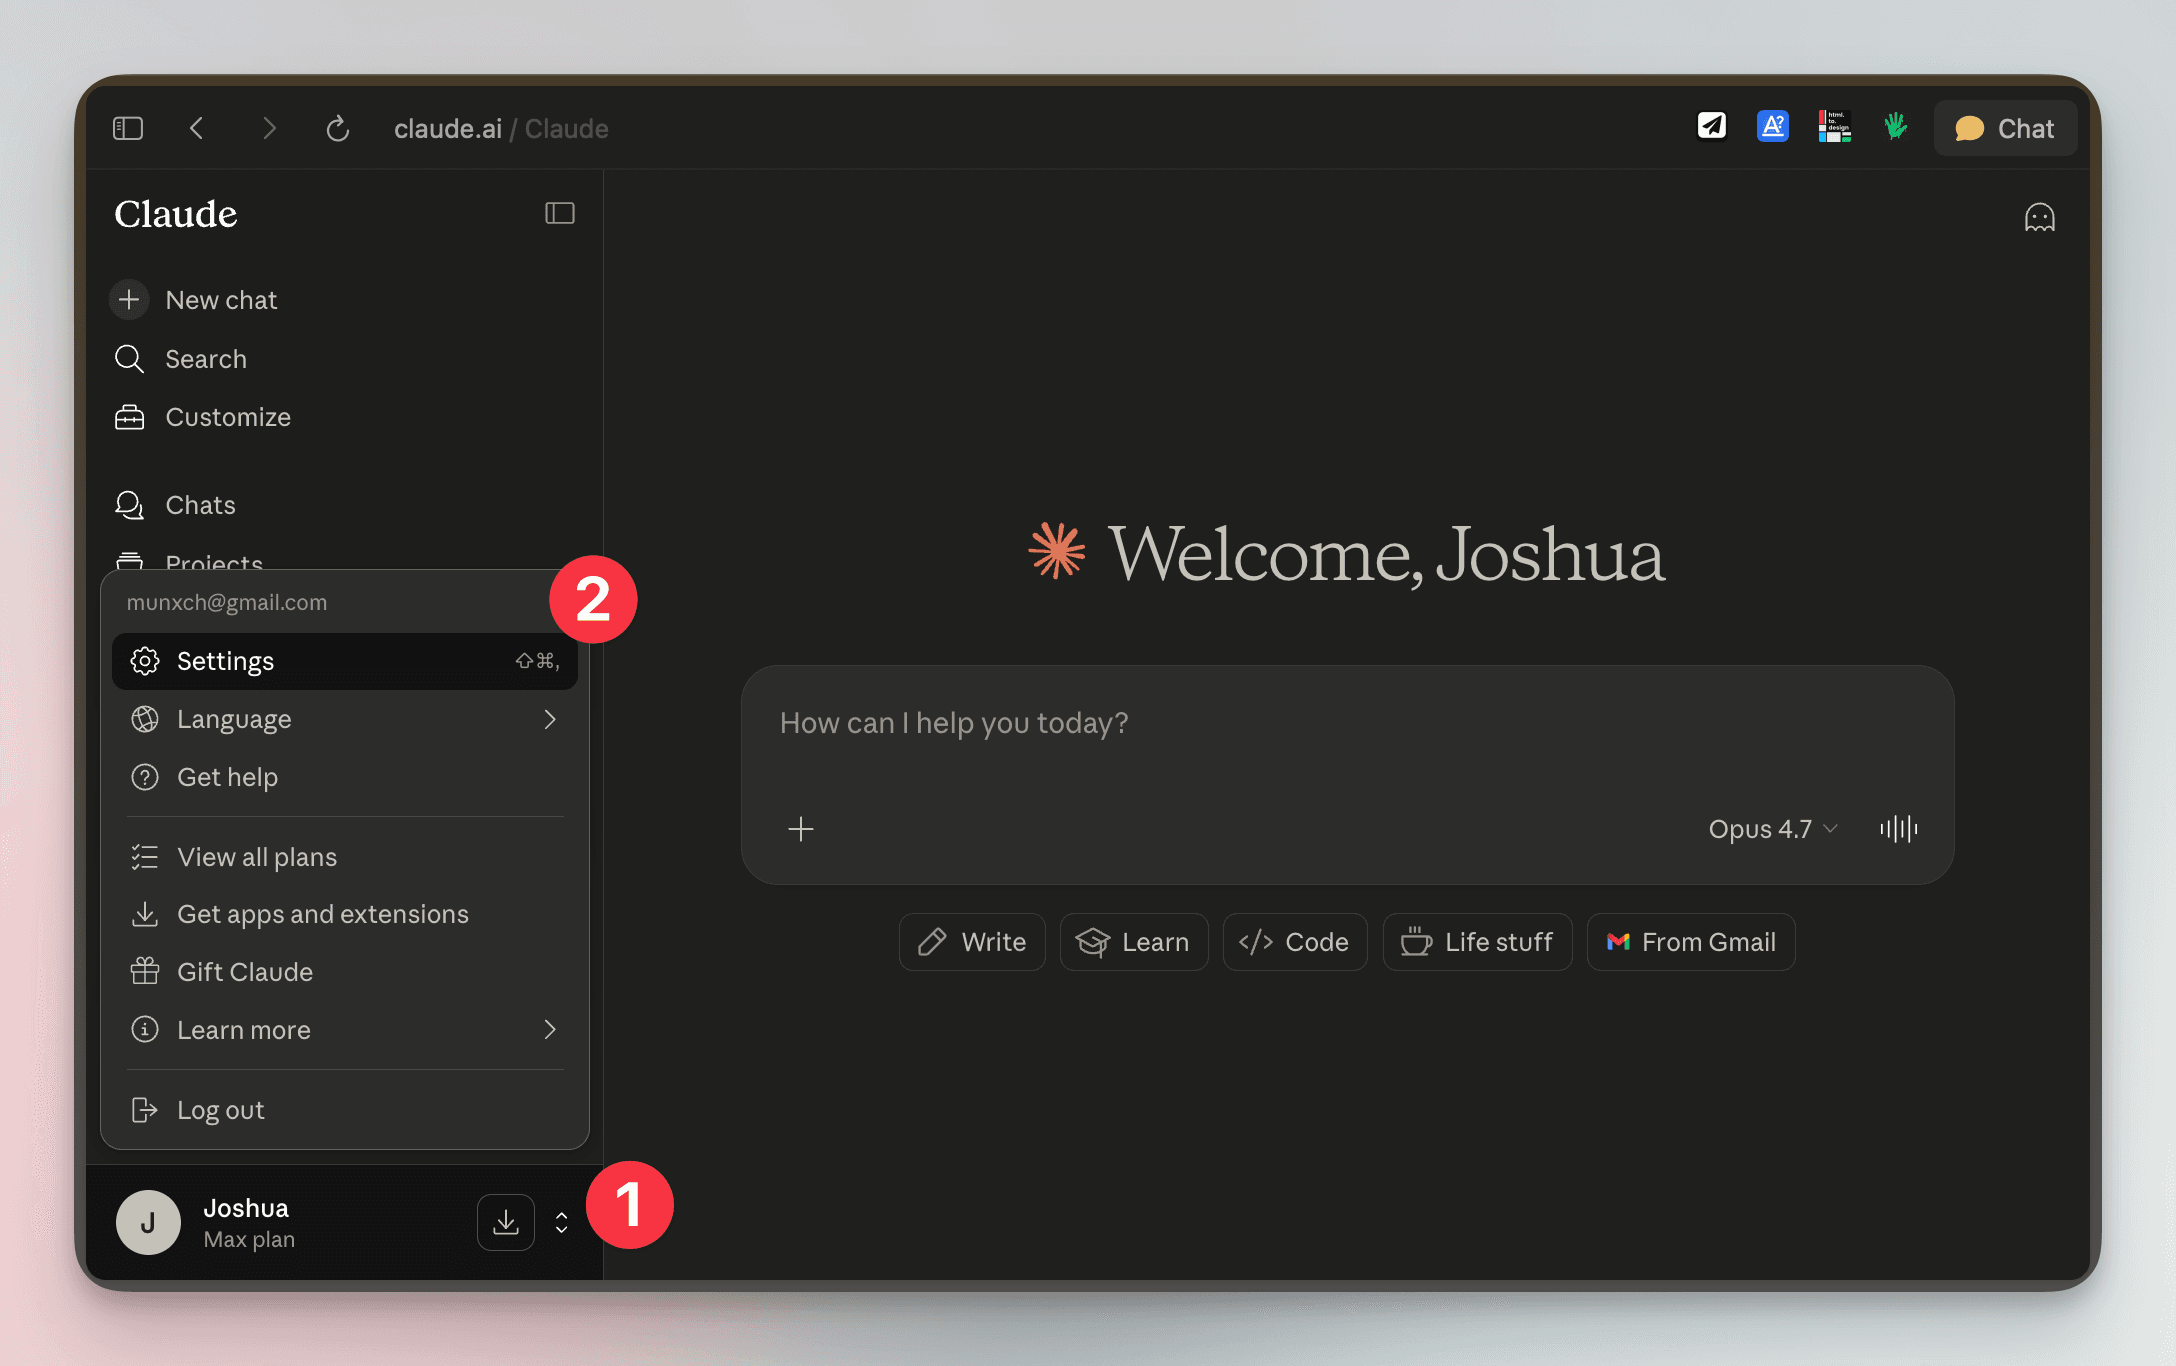Viewport: 2176px width, 1366px height.
Task: Click the toolbox Customize icon
Action: [129, 417]
